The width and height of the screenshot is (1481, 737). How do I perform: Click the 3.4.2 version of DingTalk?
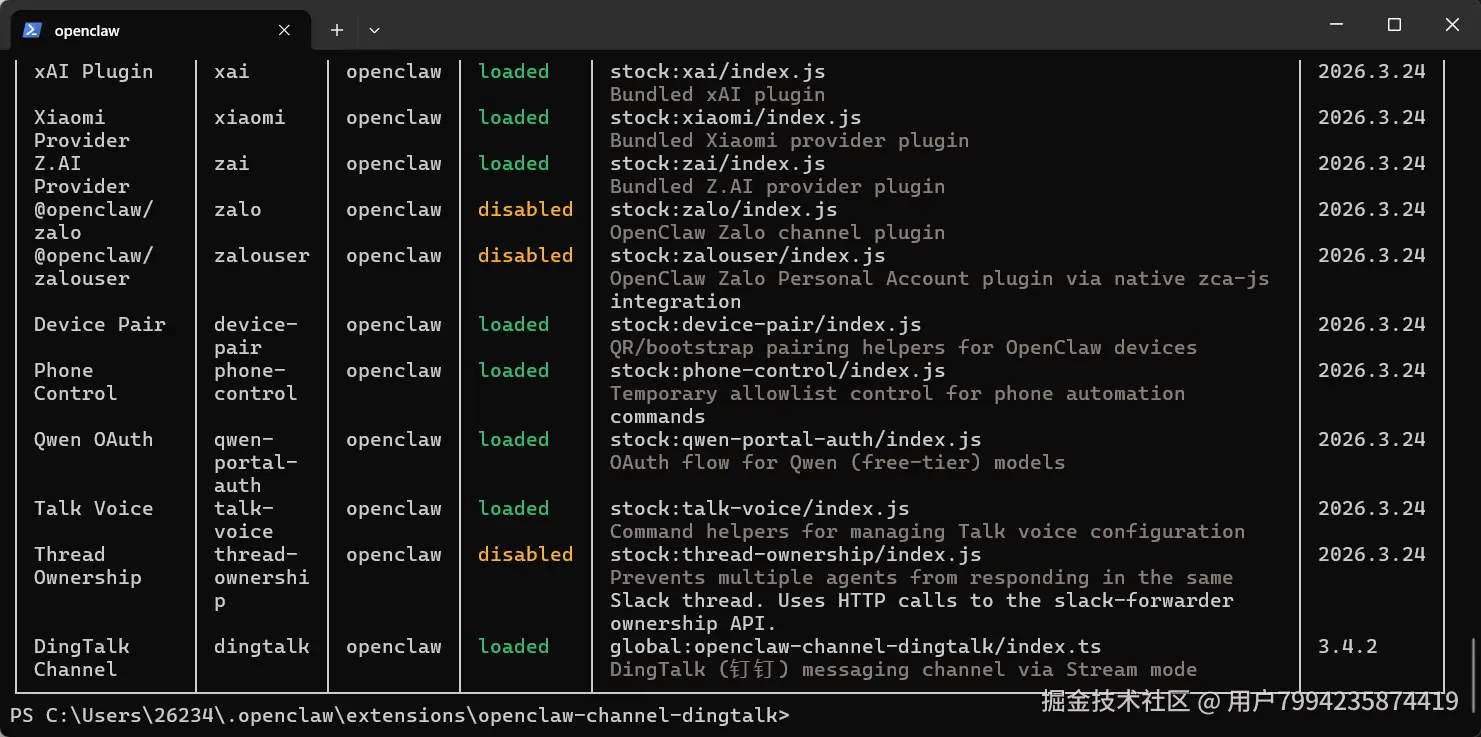coord(1347,647)
